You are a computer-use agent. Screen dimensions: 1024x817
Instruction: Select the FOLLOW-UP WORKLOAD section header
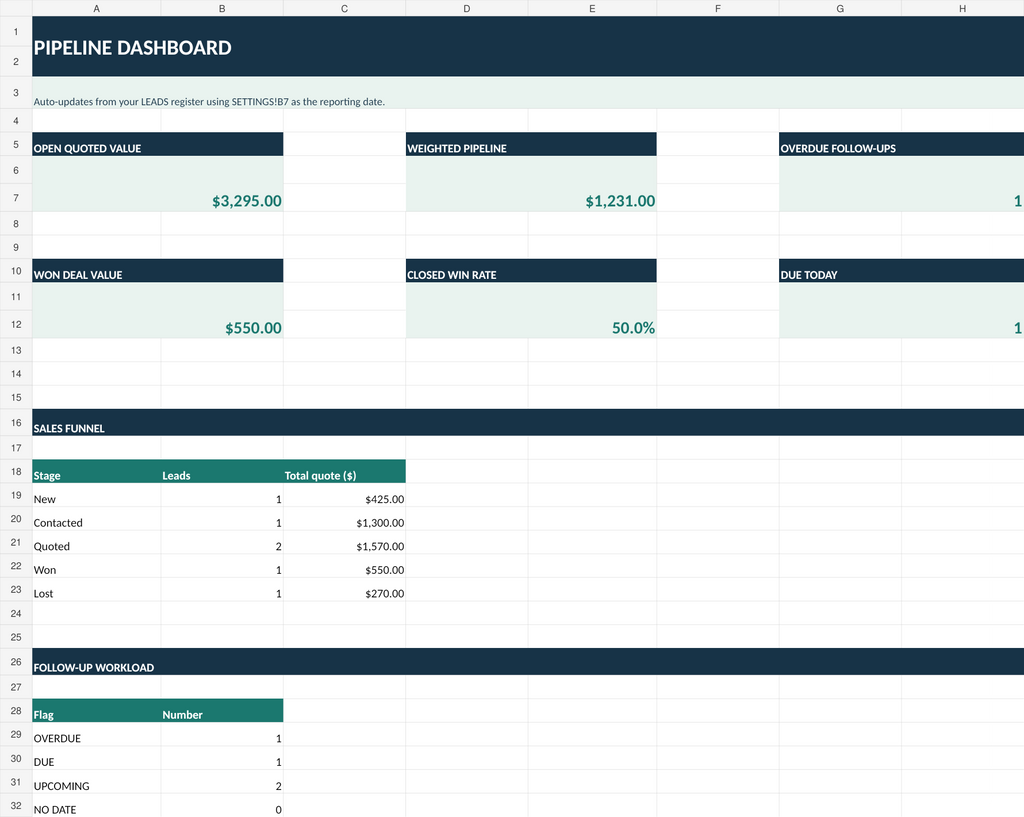click(528, 662)
